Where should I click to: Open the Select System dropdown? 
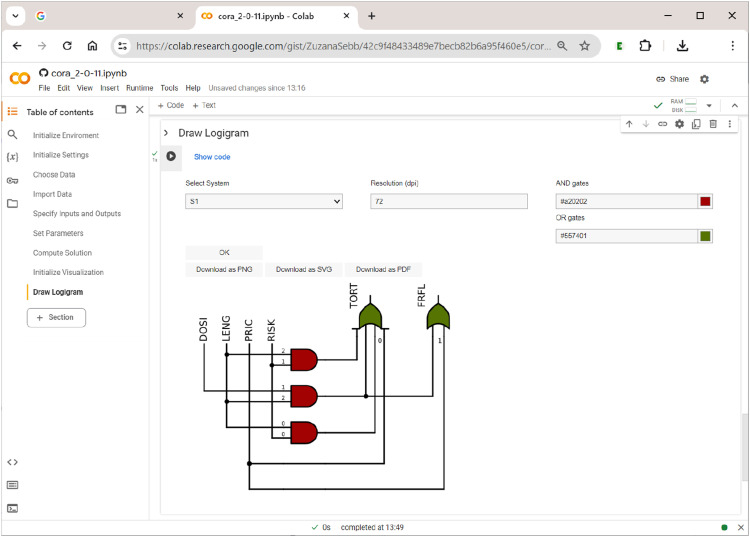(264, 201)
